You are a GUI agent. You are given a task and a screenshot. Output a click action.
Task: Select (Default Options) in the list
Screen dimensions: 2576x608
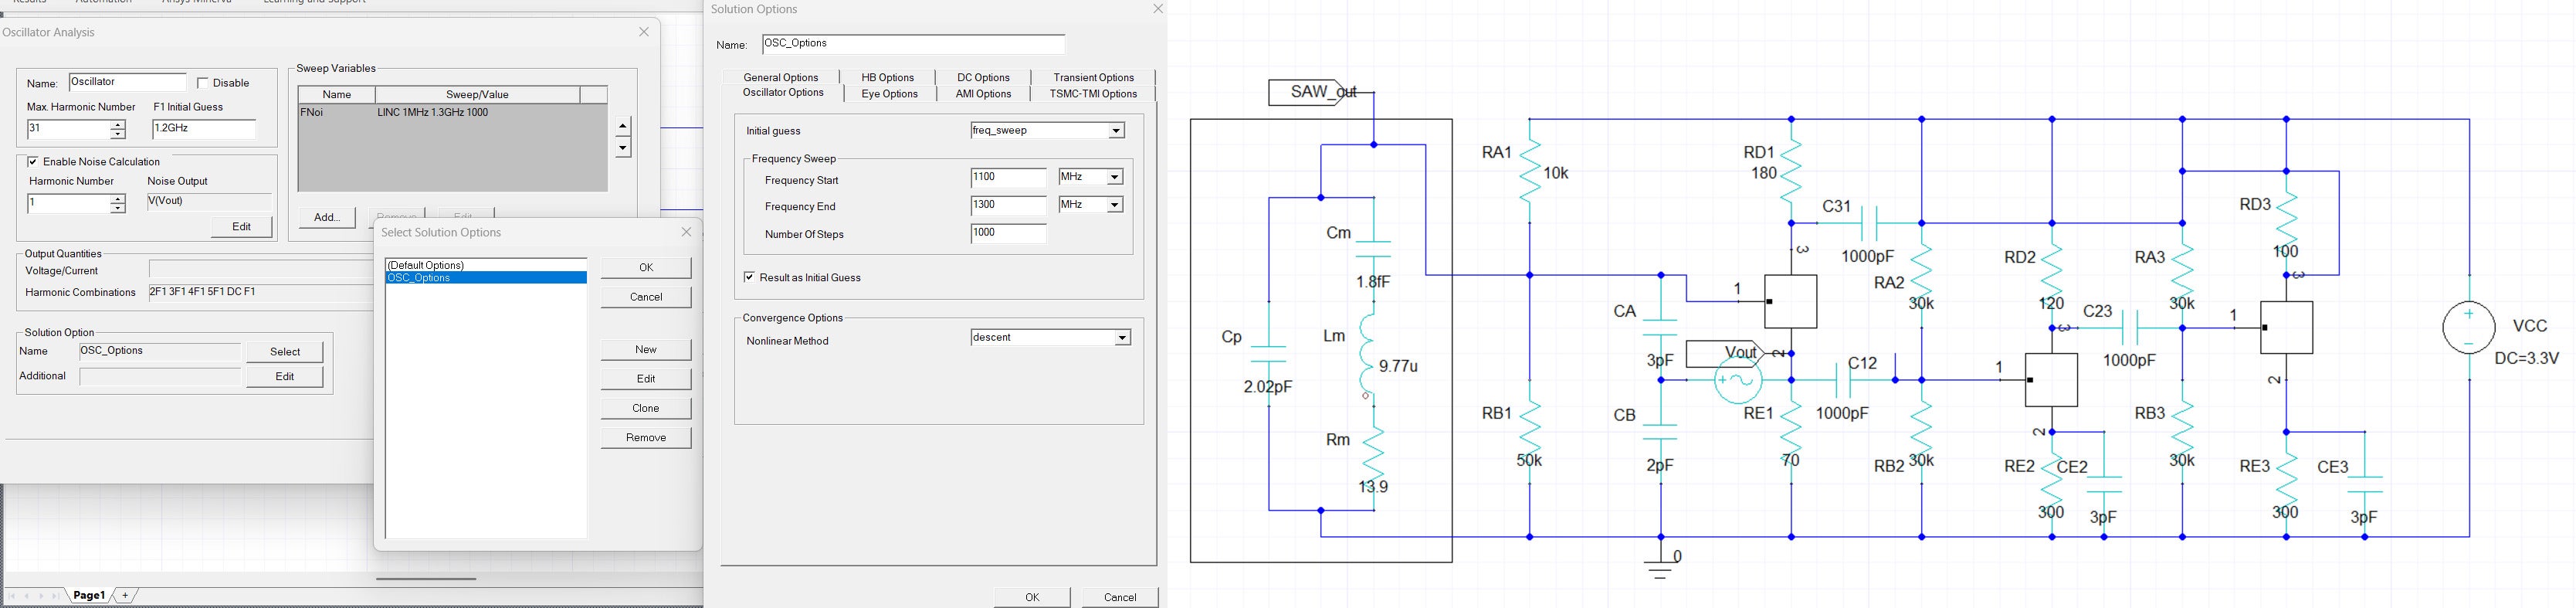pos(486,265)
